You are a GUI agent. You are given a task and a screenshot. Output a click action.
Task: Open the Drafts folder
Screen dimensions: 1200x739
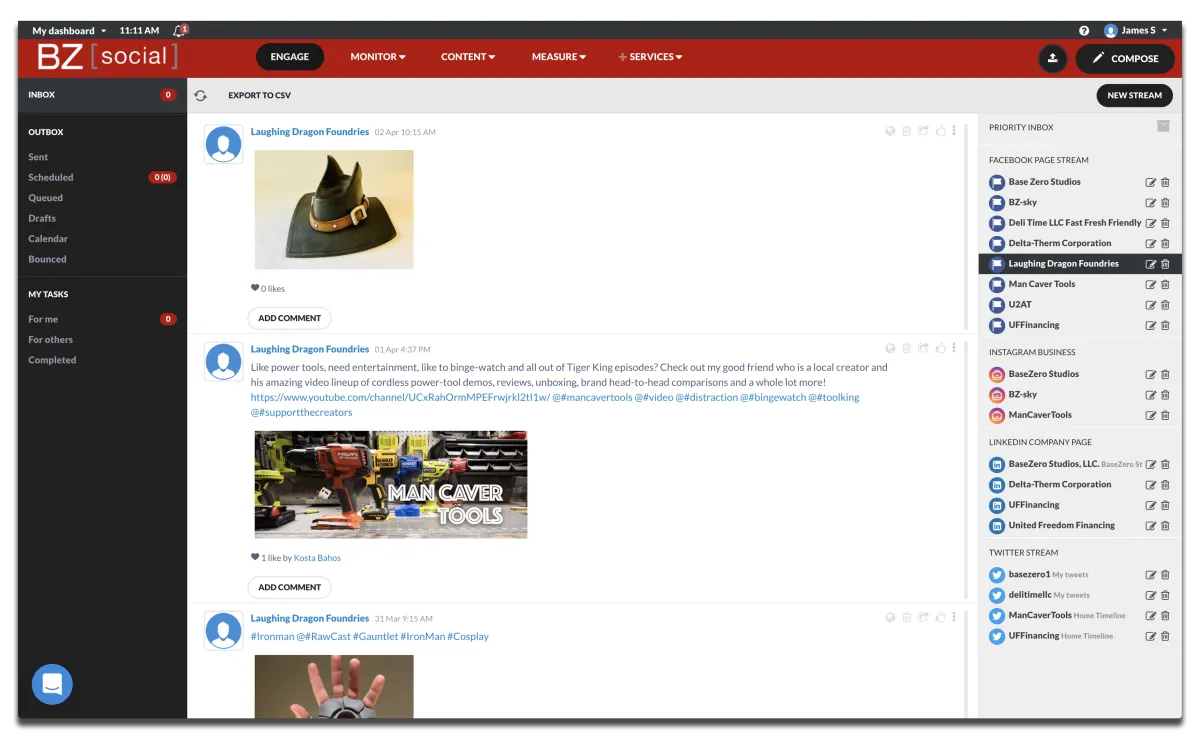click(42, 218)
